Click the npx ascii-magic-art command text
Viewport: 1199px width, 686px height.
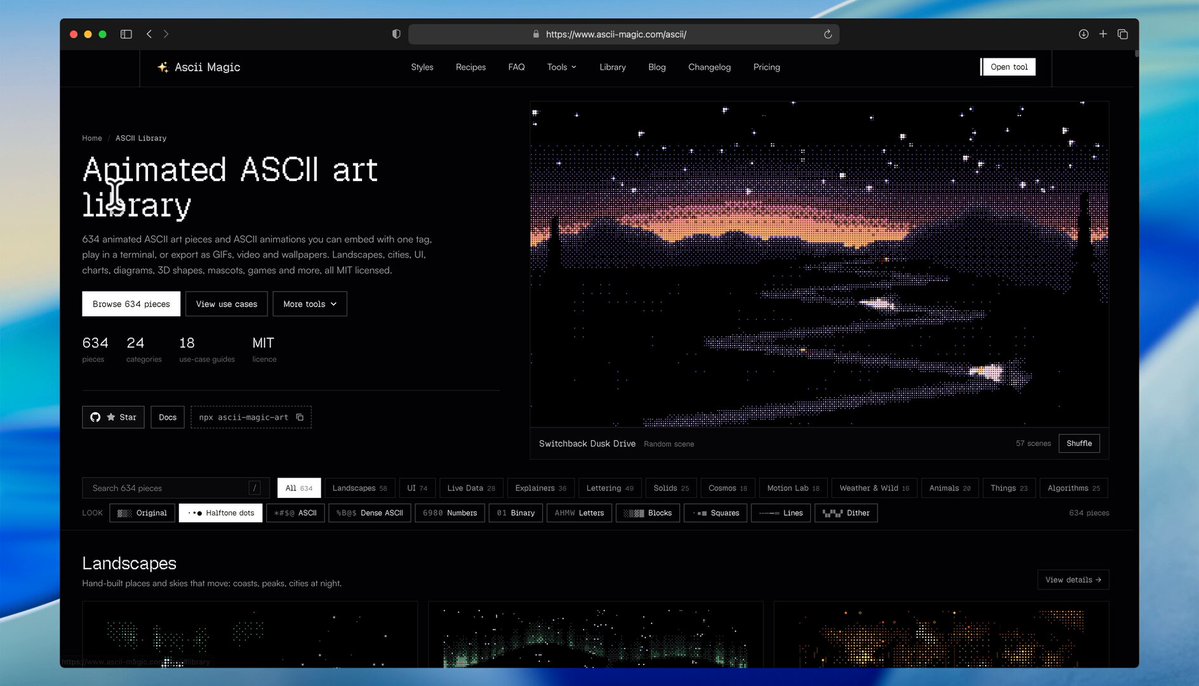[243, 418]
